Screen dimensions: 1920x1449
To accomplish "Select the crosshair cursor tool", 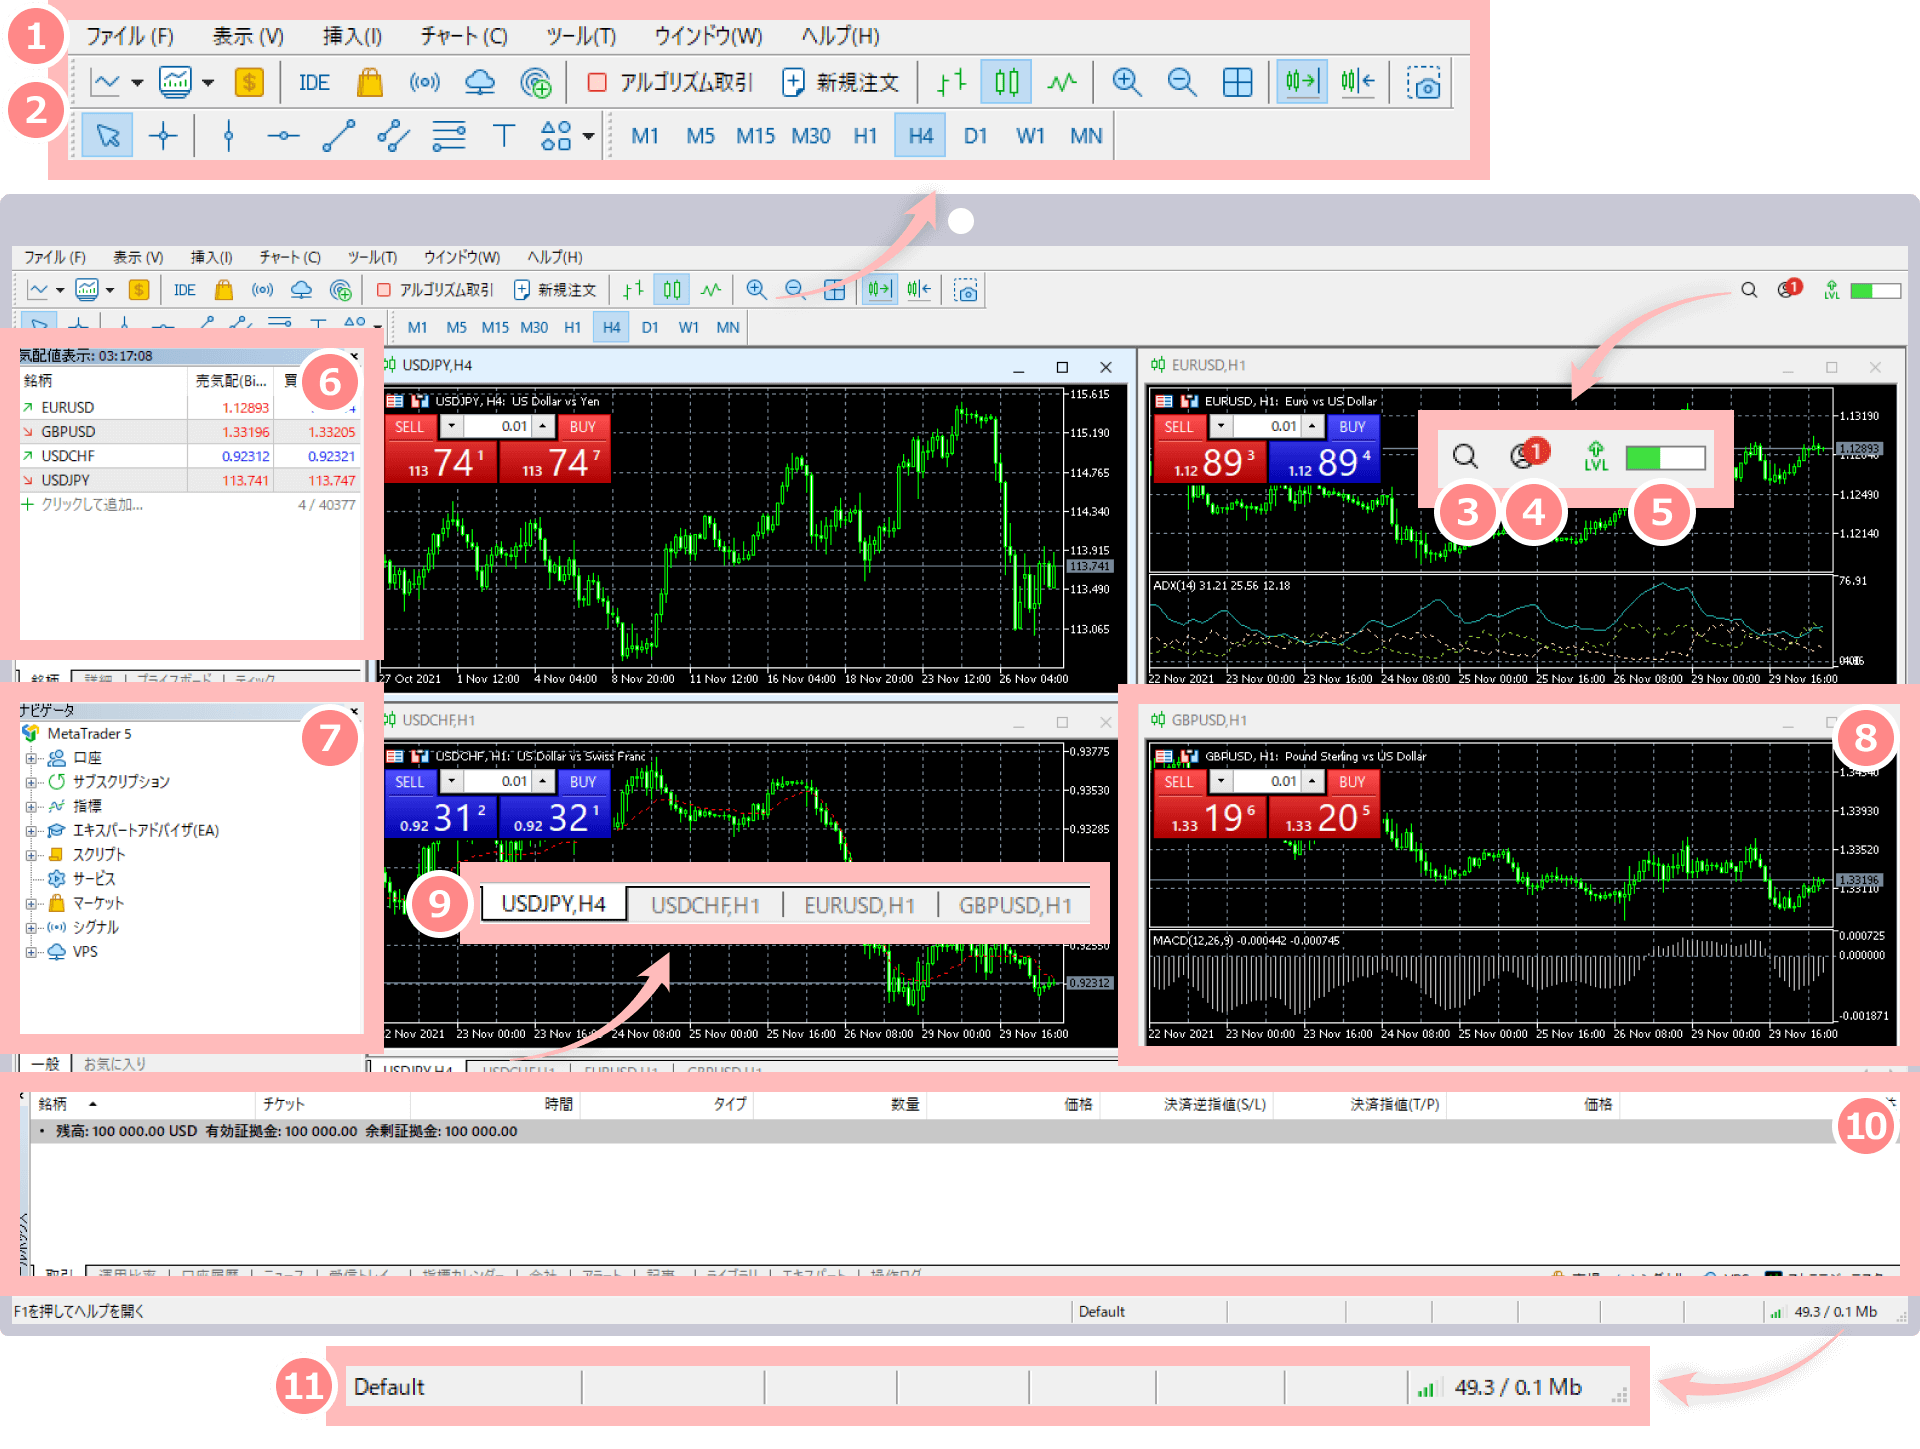I will pos(162,136).
